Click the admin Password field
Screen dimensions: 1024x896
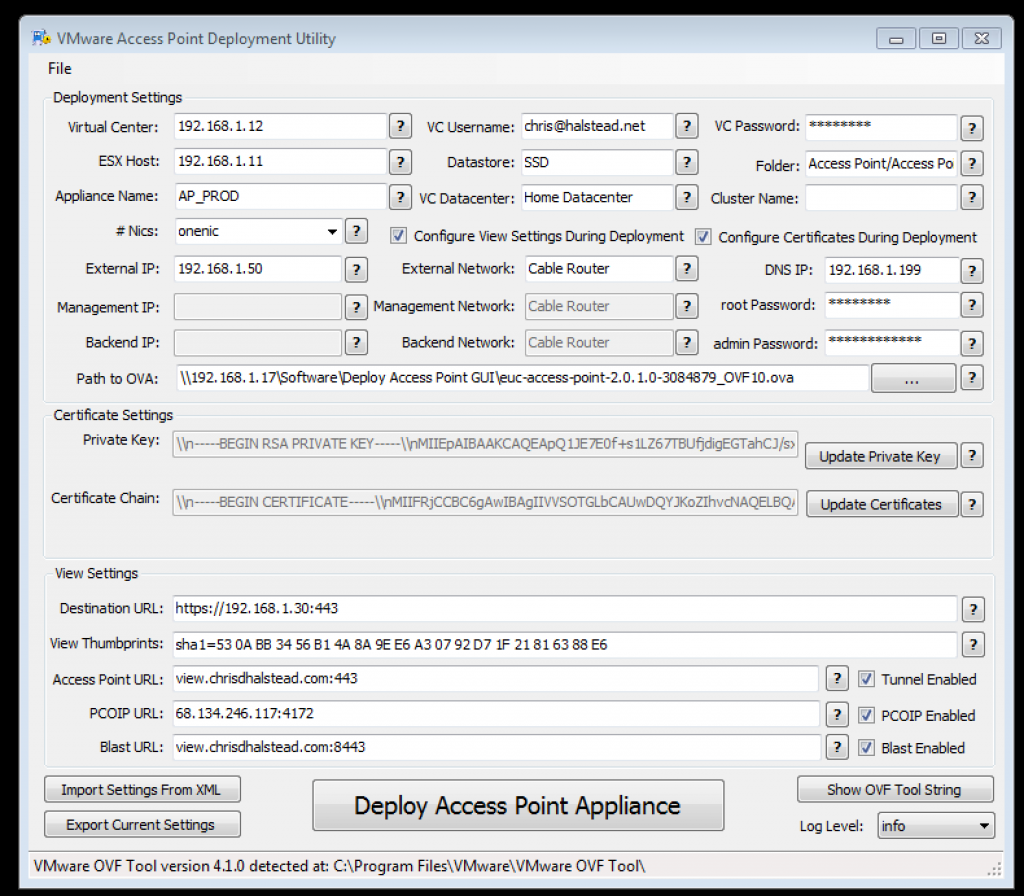tap(892, 343)
